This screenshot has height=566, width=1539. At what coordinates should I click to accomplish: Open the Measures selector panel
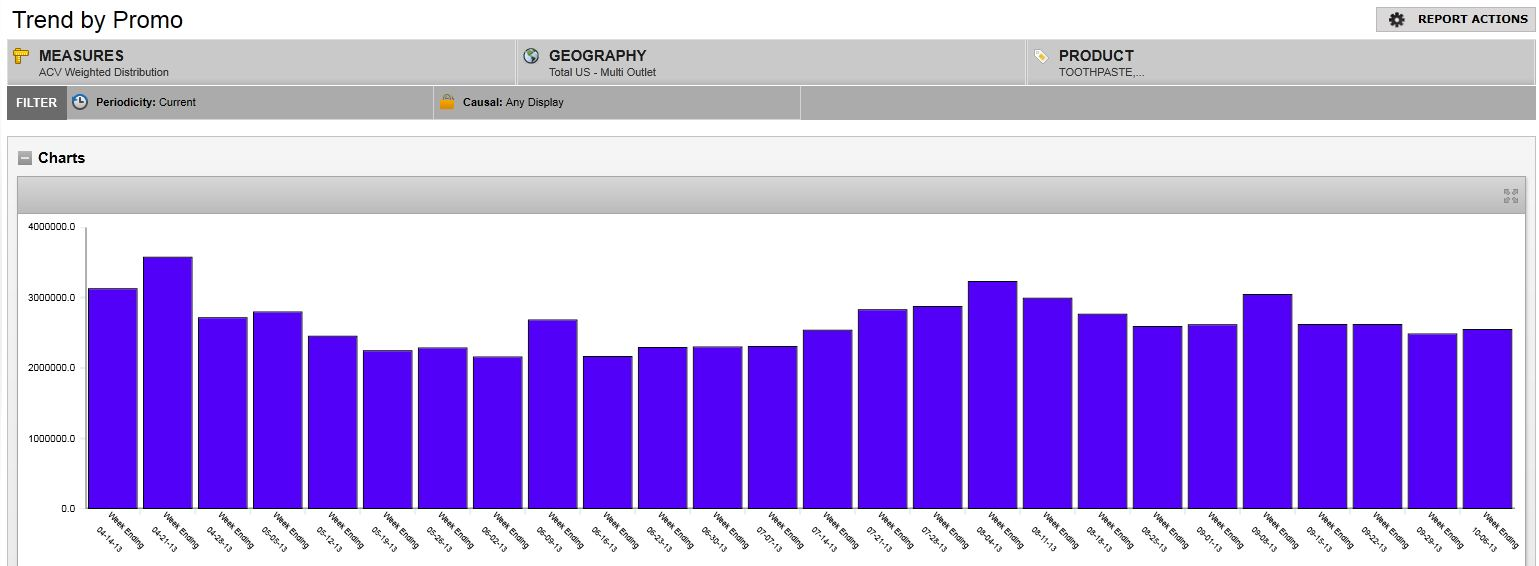(260, 63)
